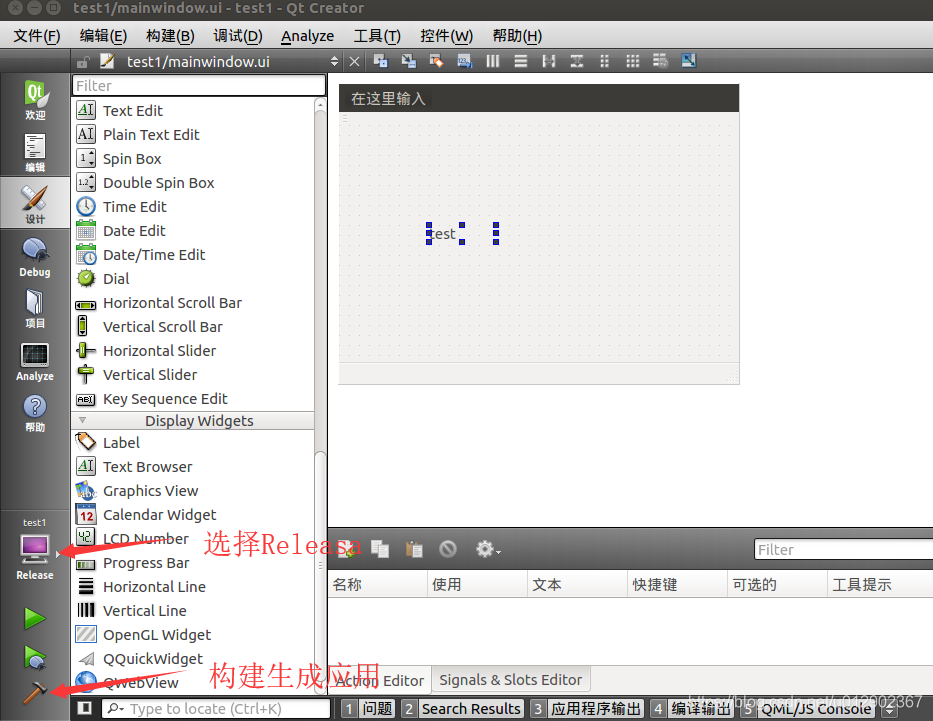Open the 问题 (Issues) pane
933x721 pixels.
368,708
